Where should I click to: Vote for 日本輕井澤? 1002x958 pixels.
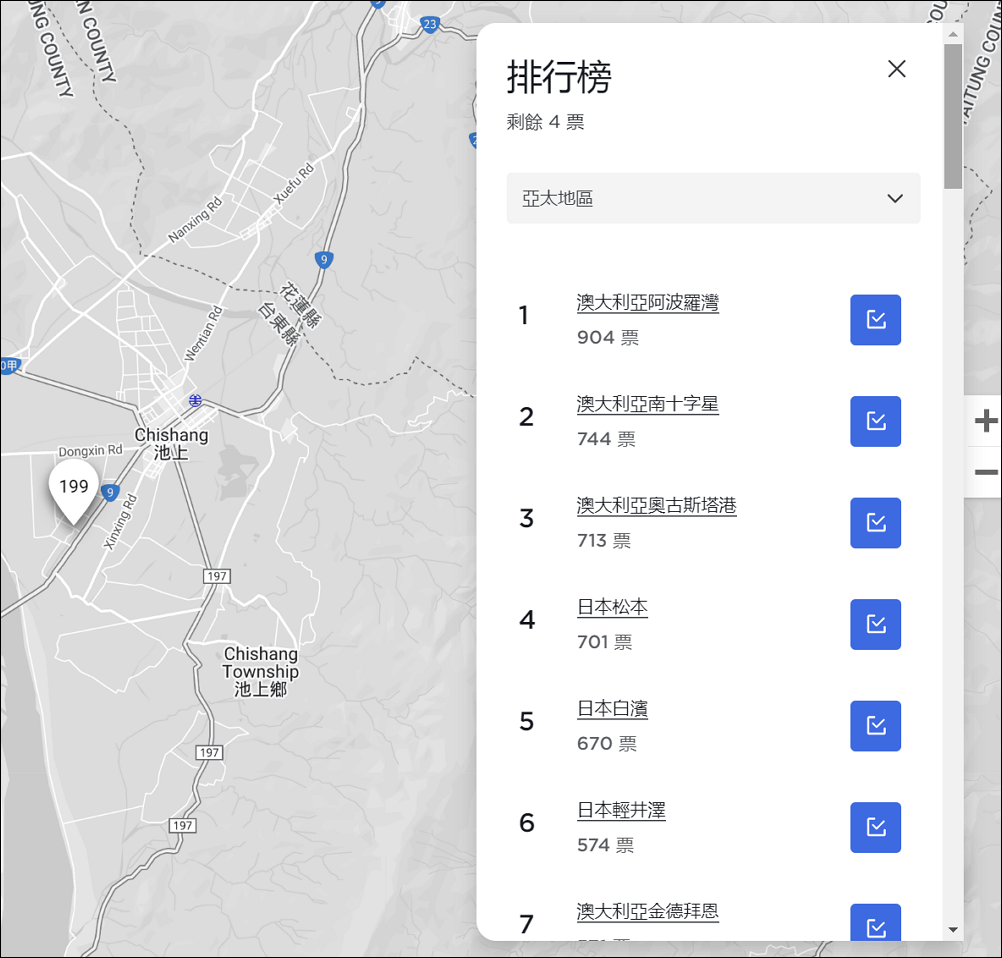[x=875, y=828]
